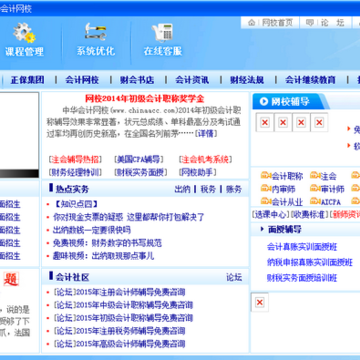Click the 网校辅导 panel header
This screenshot has height=360, width=360.
[x=290, y=101]
